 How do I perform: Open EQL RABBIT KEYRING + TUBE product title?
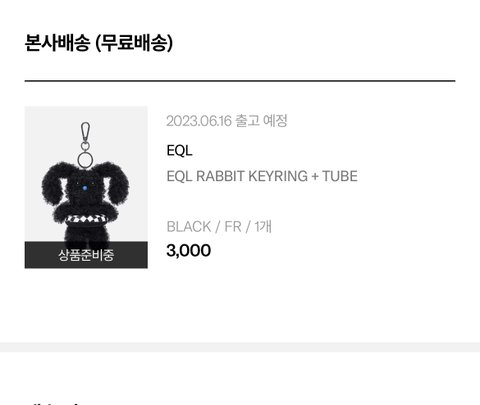(262, 176)
